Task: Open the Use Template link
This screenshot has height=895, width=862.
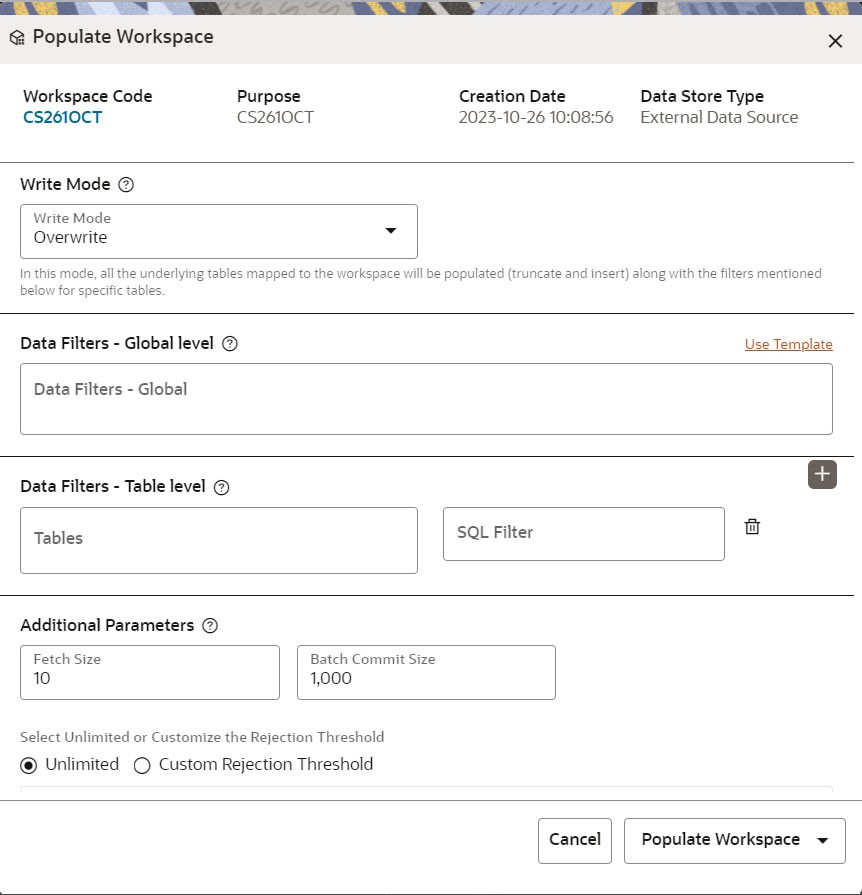Action: pos(788,344)
